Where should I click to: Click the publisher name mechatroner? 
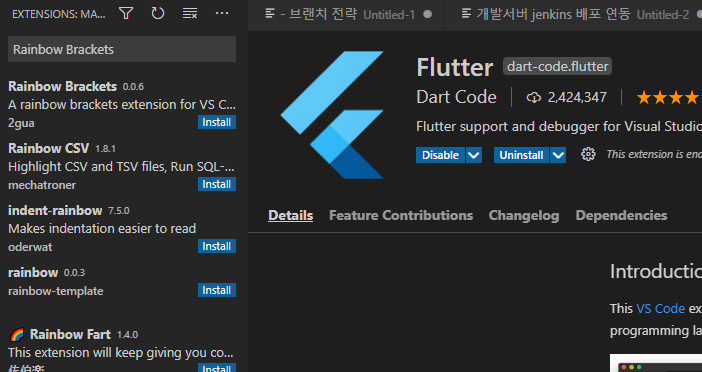click(x=42, y=185)
